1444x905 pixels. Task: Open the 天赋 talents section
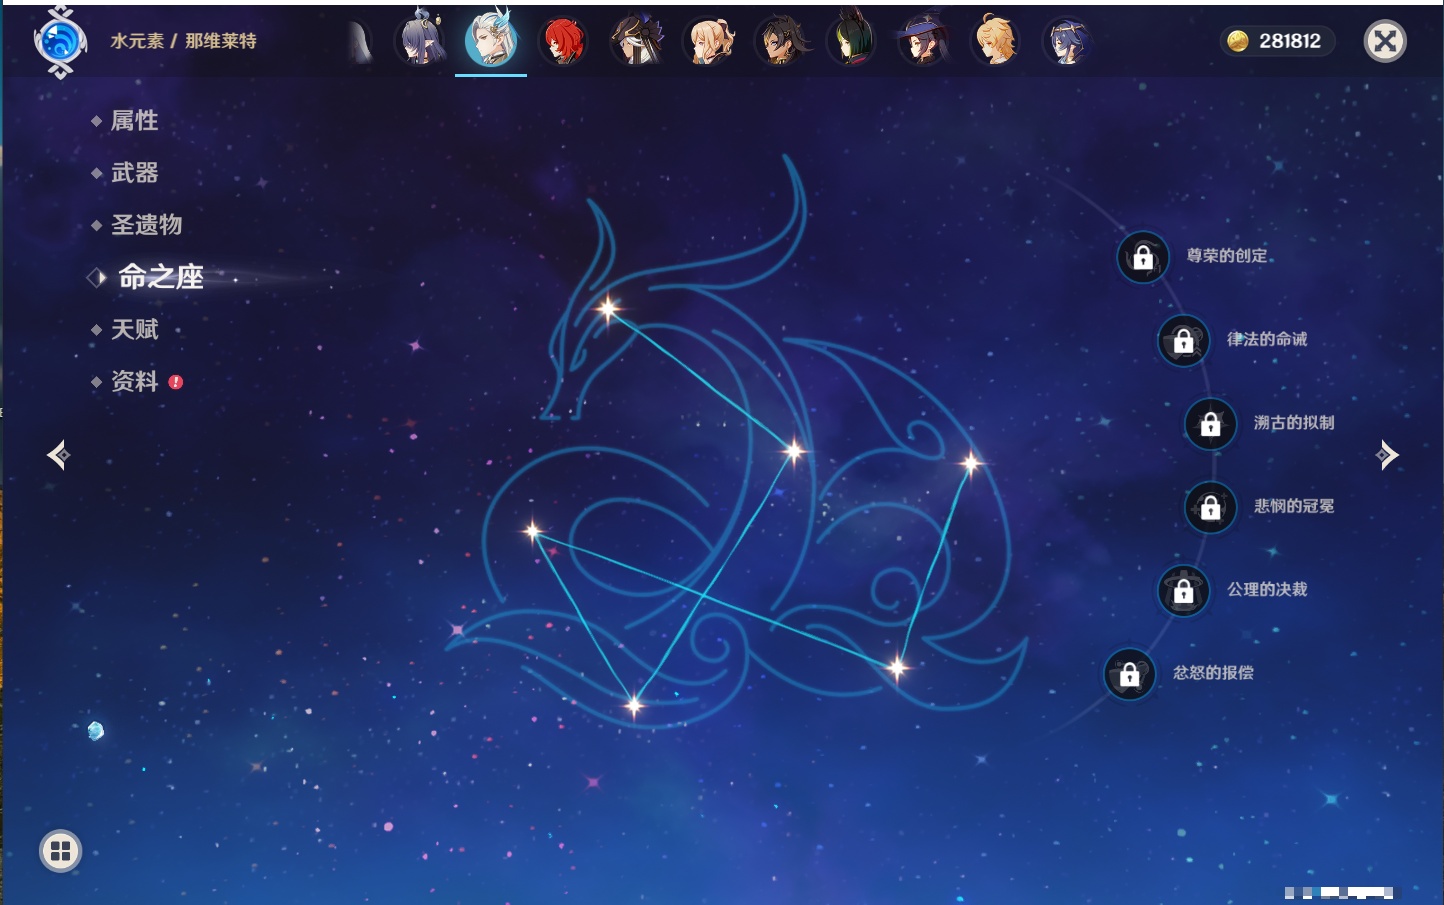pyautogui.click(x=134, y=329)
